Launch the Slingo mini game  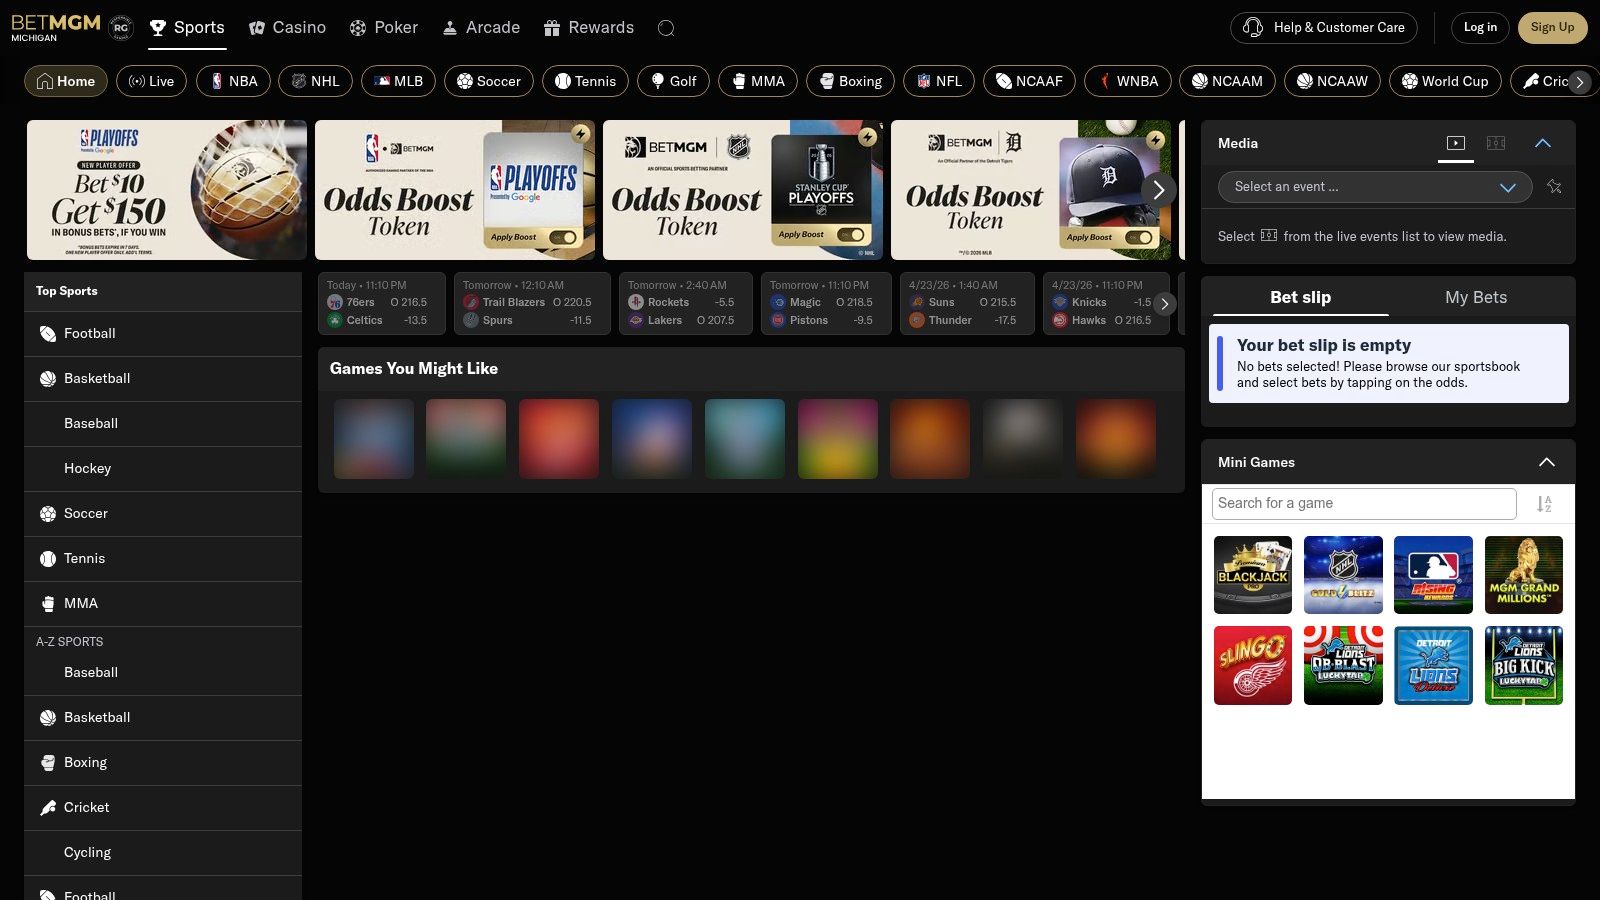pyautogui.click(x=1252, y=665)
